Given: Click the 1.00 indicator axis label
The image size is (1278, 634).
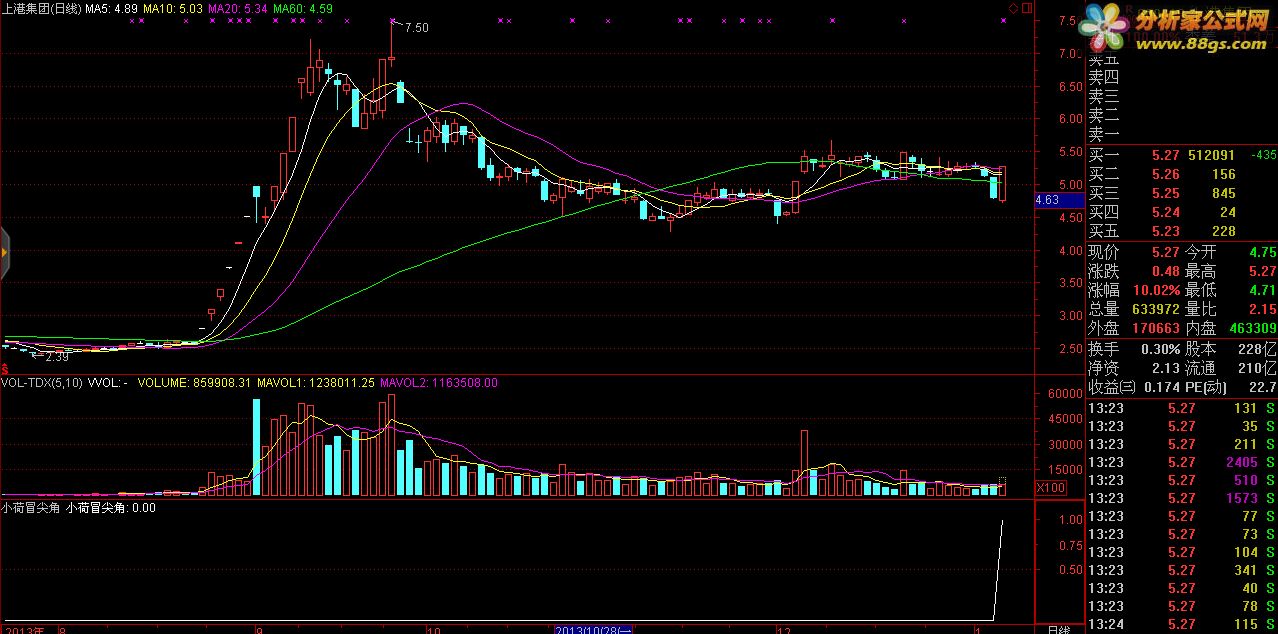Looking at the screenshot, I should [1070, 520].
